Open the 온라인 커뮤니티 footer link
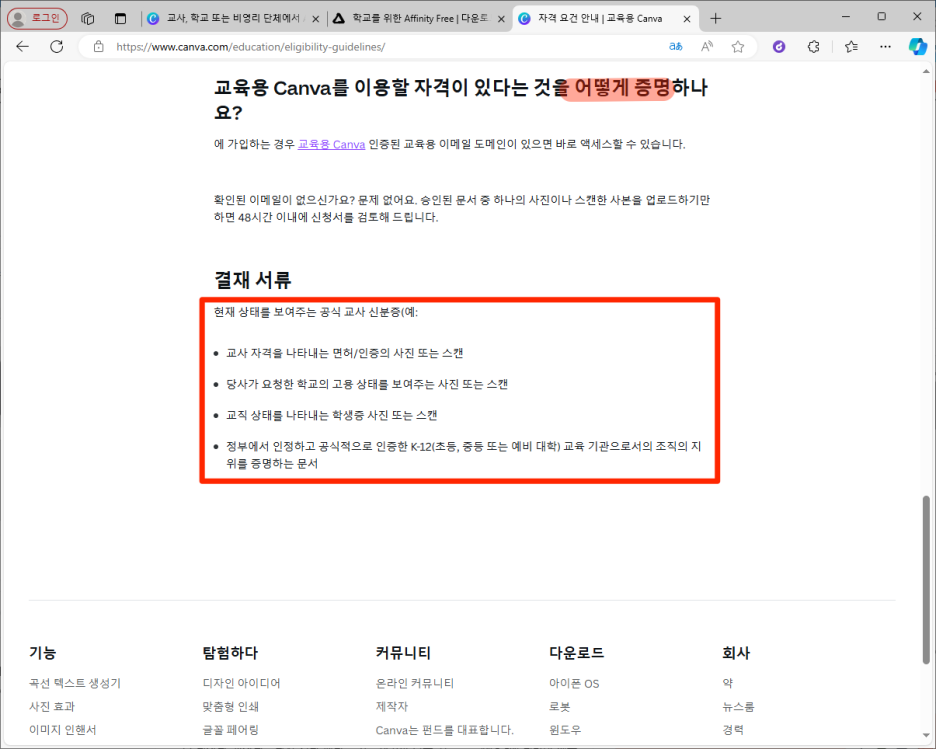Screen dimensions: 936x749 (415, 683)
